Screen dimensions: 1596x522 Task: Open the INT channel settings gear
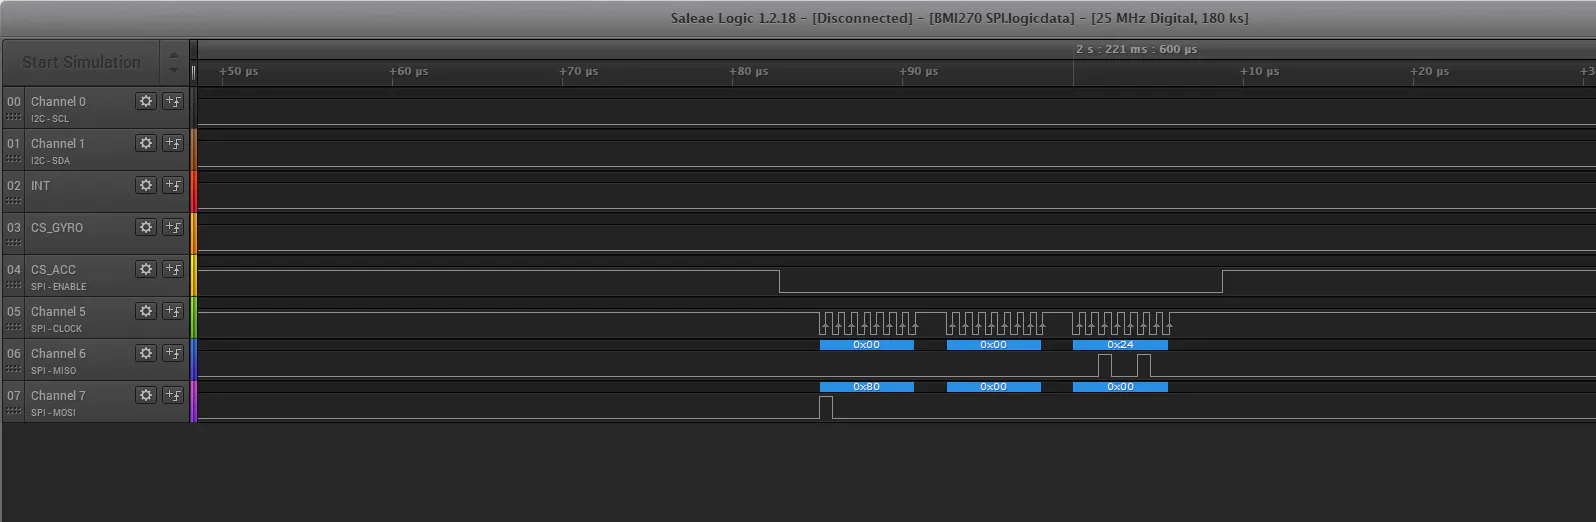coord(146,185)
